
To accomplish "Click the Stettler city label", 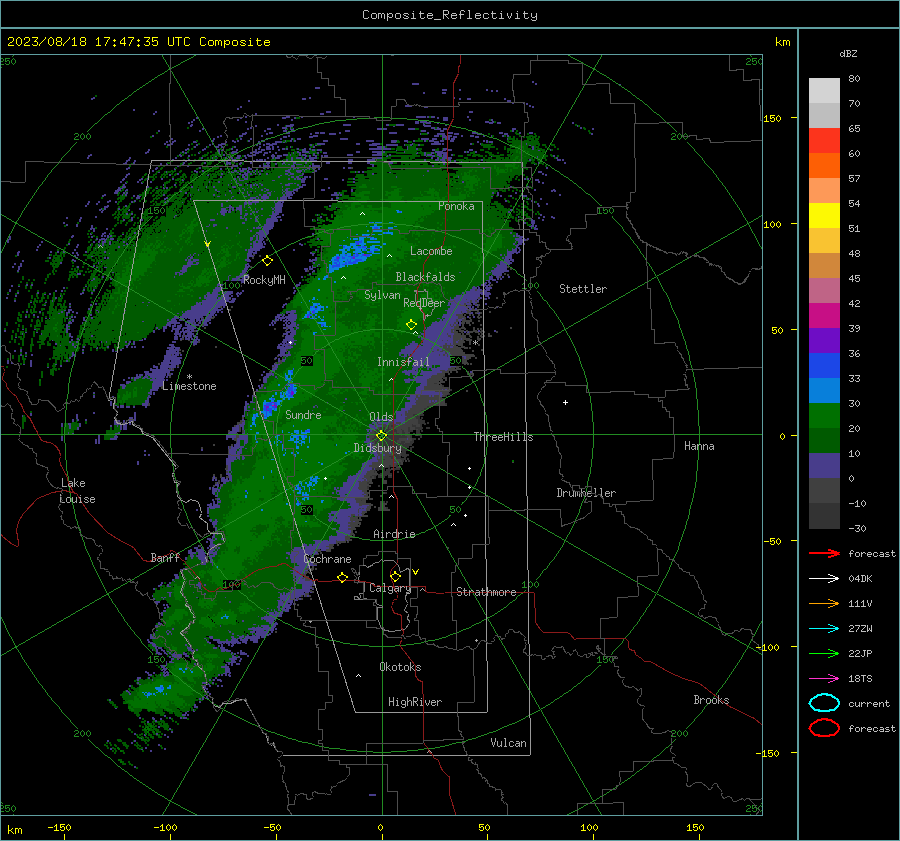I will tap(583, 289).
